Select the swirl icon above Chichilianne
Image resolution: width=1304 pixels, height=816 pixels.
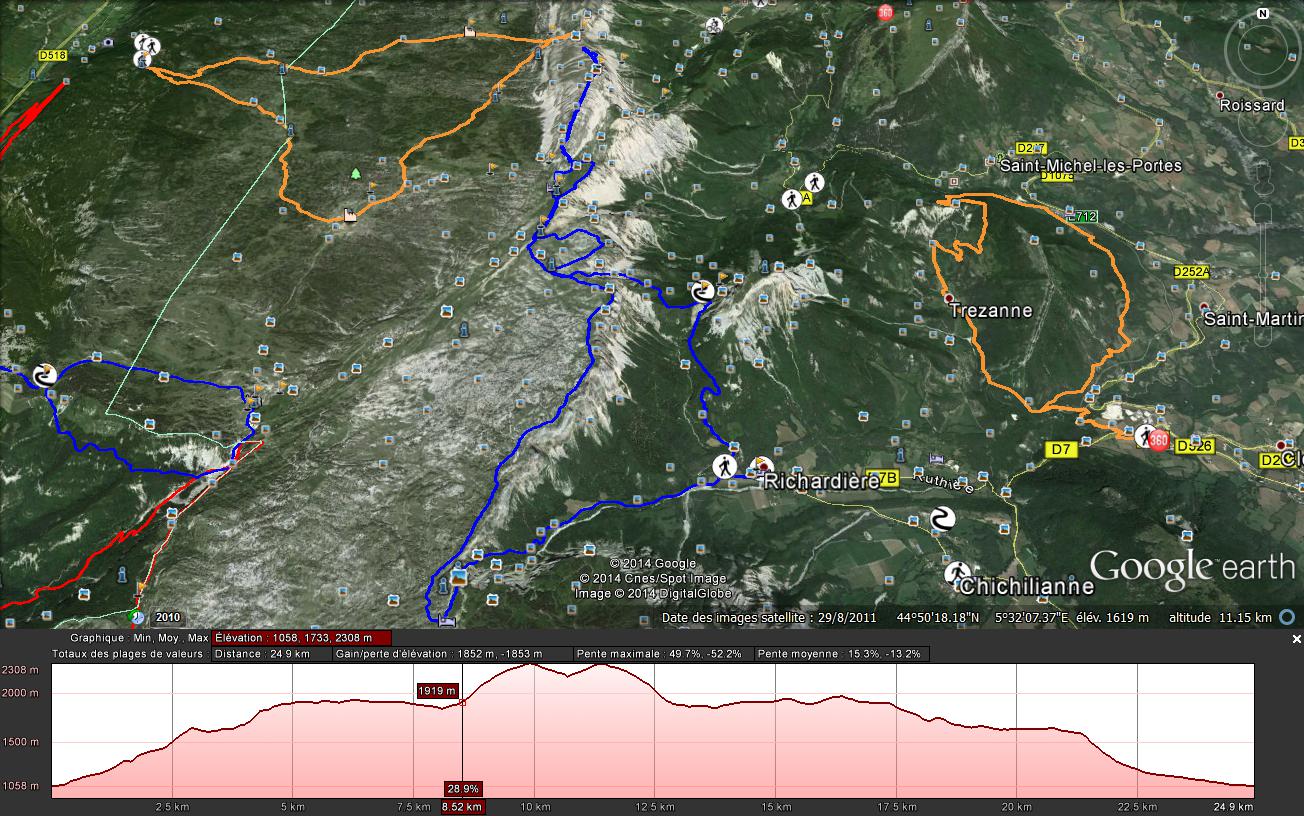tap(941, 518)
